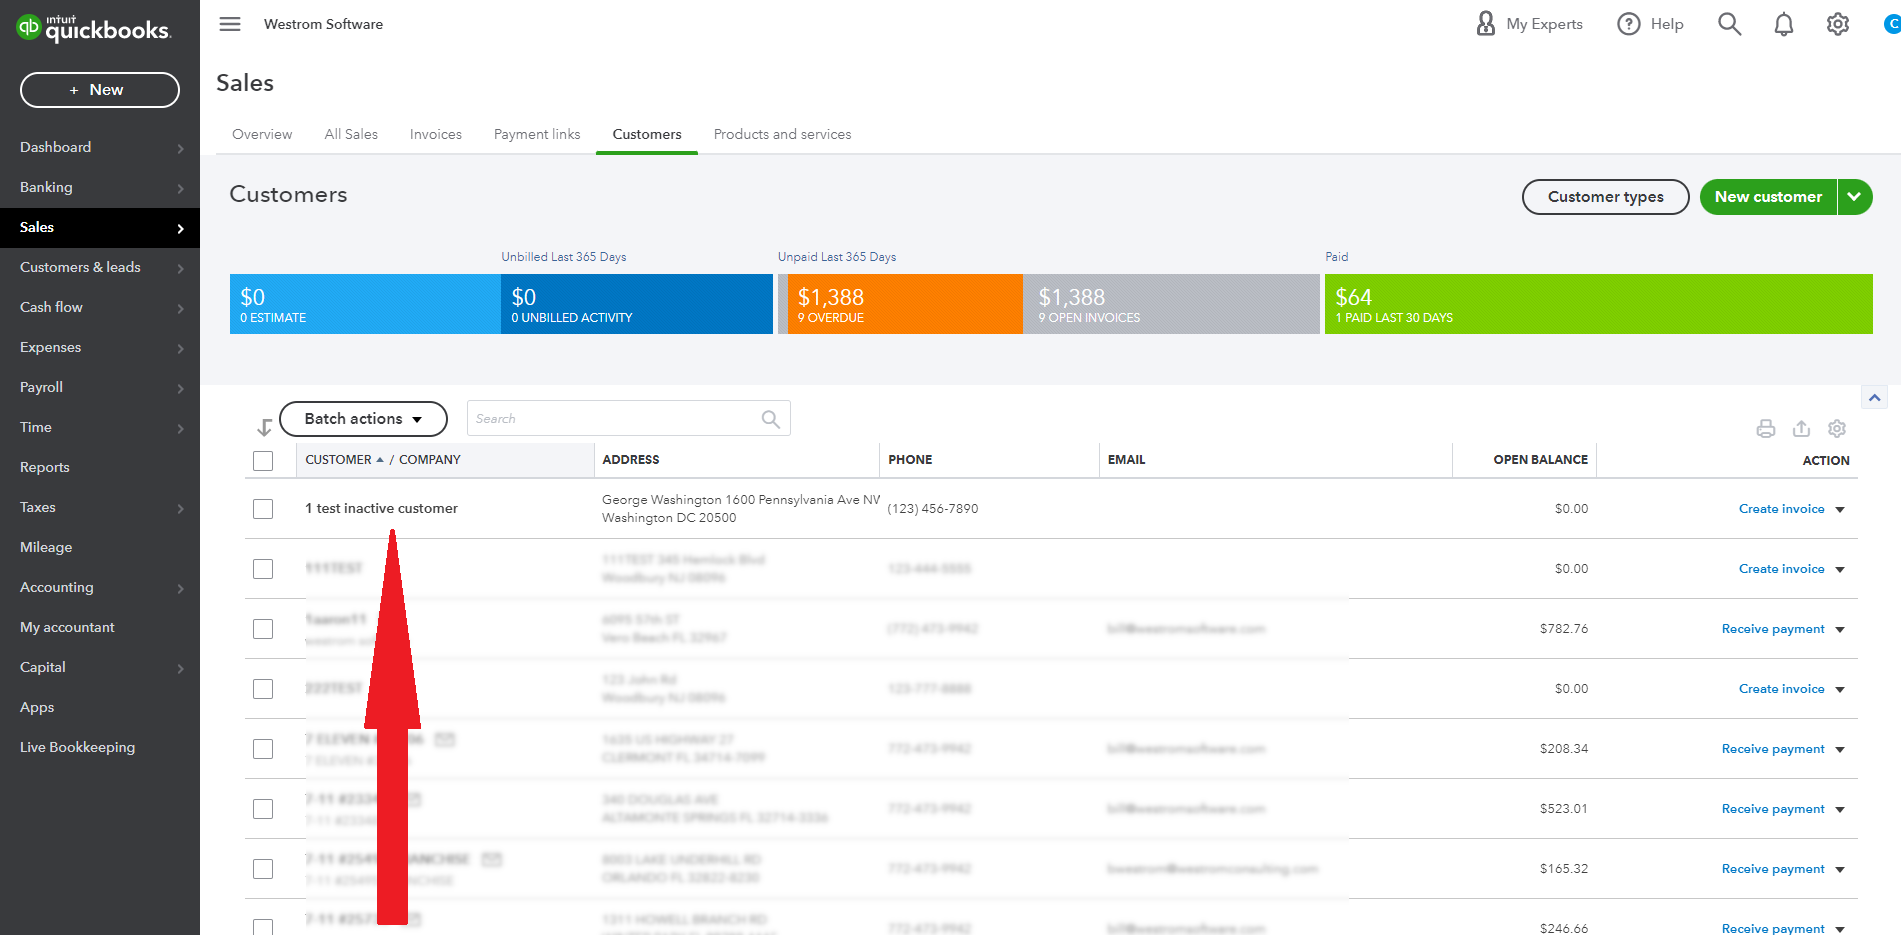The width and height of the screenshot is (1901, 935).
Task: Open action dropdown for $523.01 row
Action: 1840,810
